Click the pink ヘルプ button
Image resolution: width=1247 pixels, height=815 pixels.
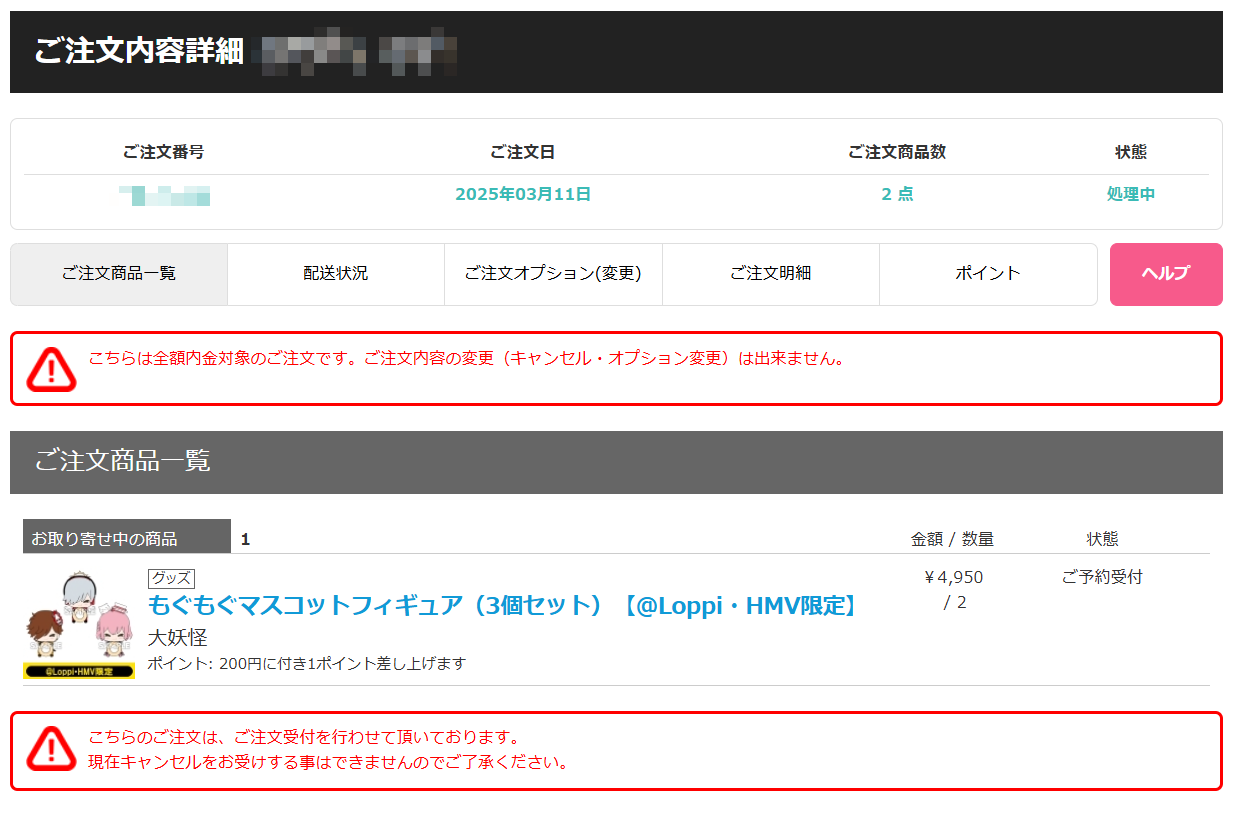click(x=1166, y=274)
